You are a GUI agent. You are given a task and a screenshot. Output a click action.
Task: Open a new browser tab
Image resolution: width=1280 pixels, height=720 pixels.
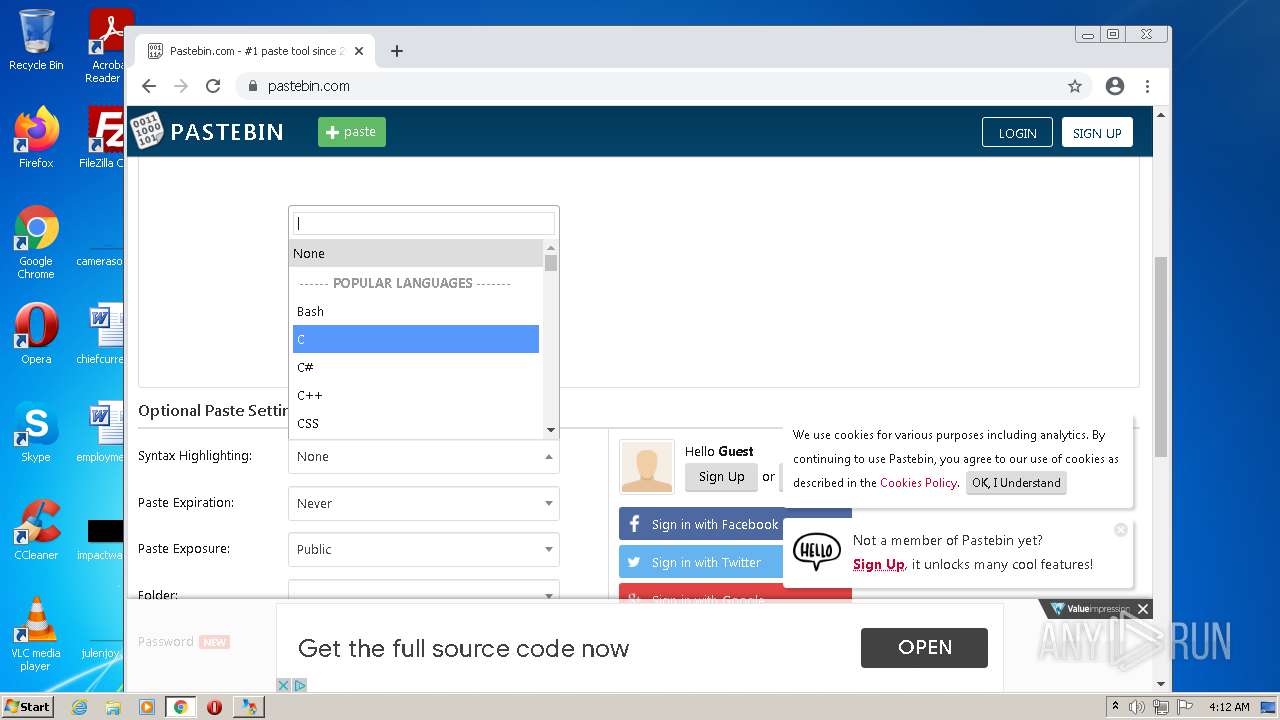pyautogui.click(x=397, y=51)
